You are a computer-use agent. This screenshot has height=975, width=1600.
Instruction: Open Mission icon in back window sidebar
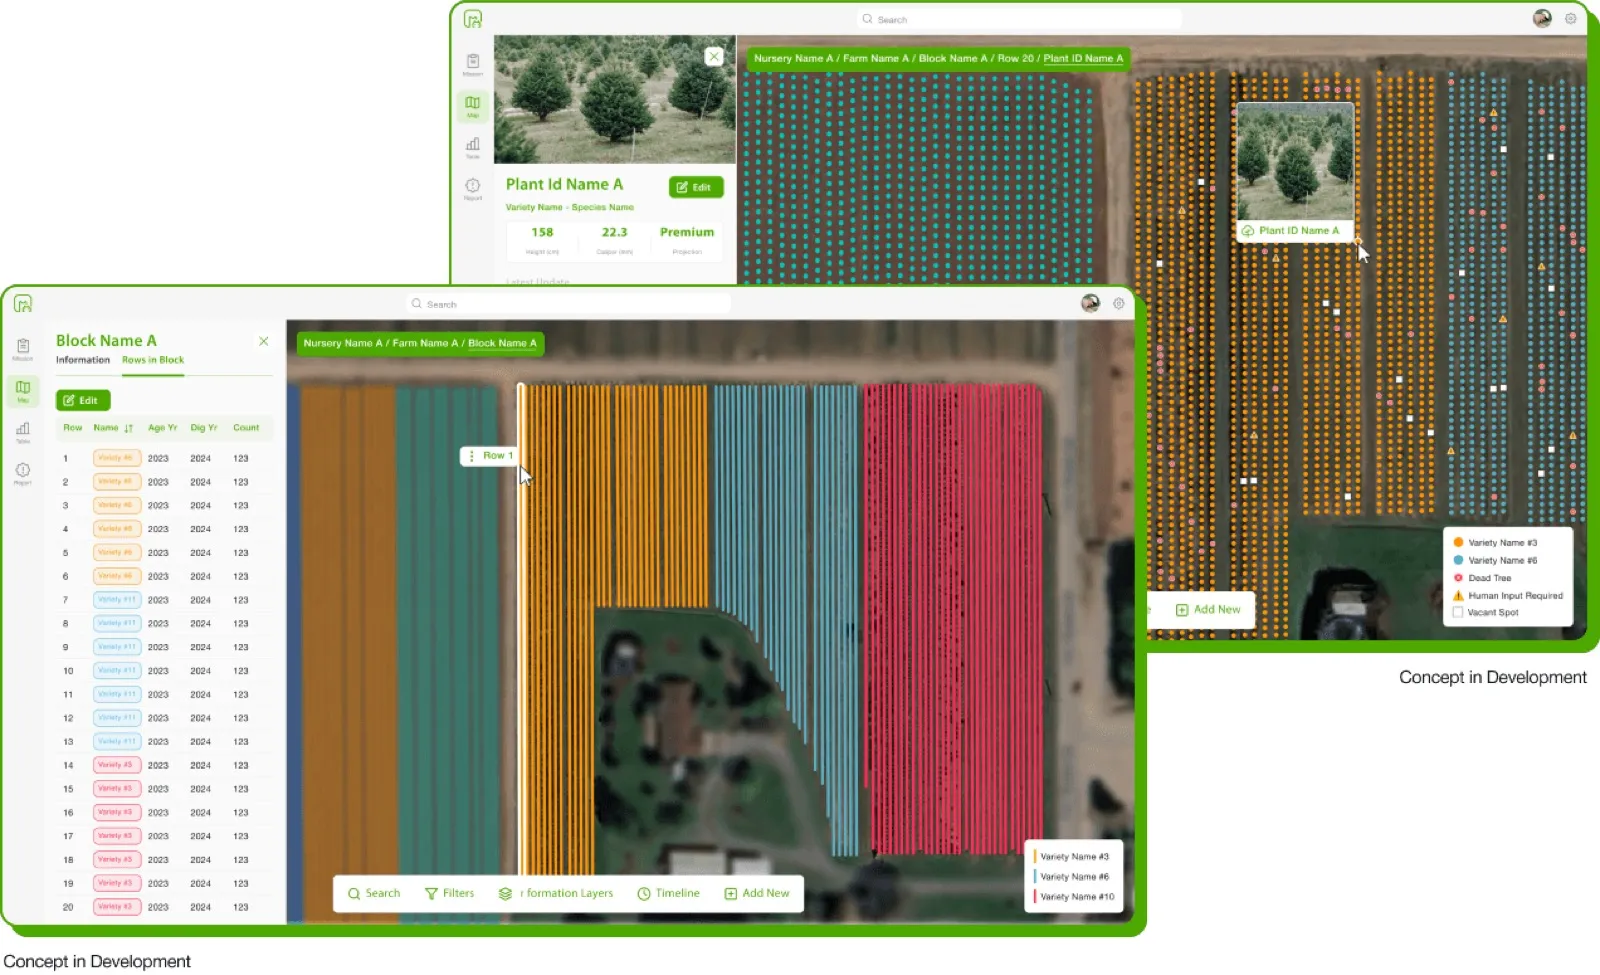tap(473, 65)
